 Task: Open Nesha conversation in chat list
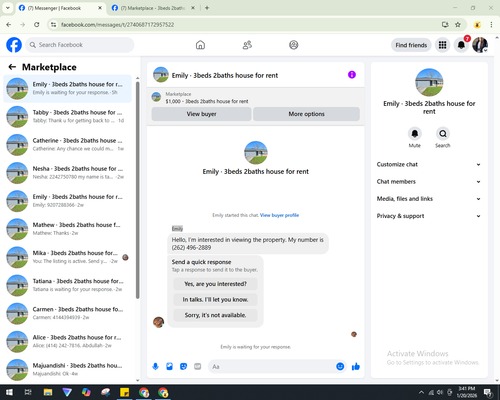67,173
